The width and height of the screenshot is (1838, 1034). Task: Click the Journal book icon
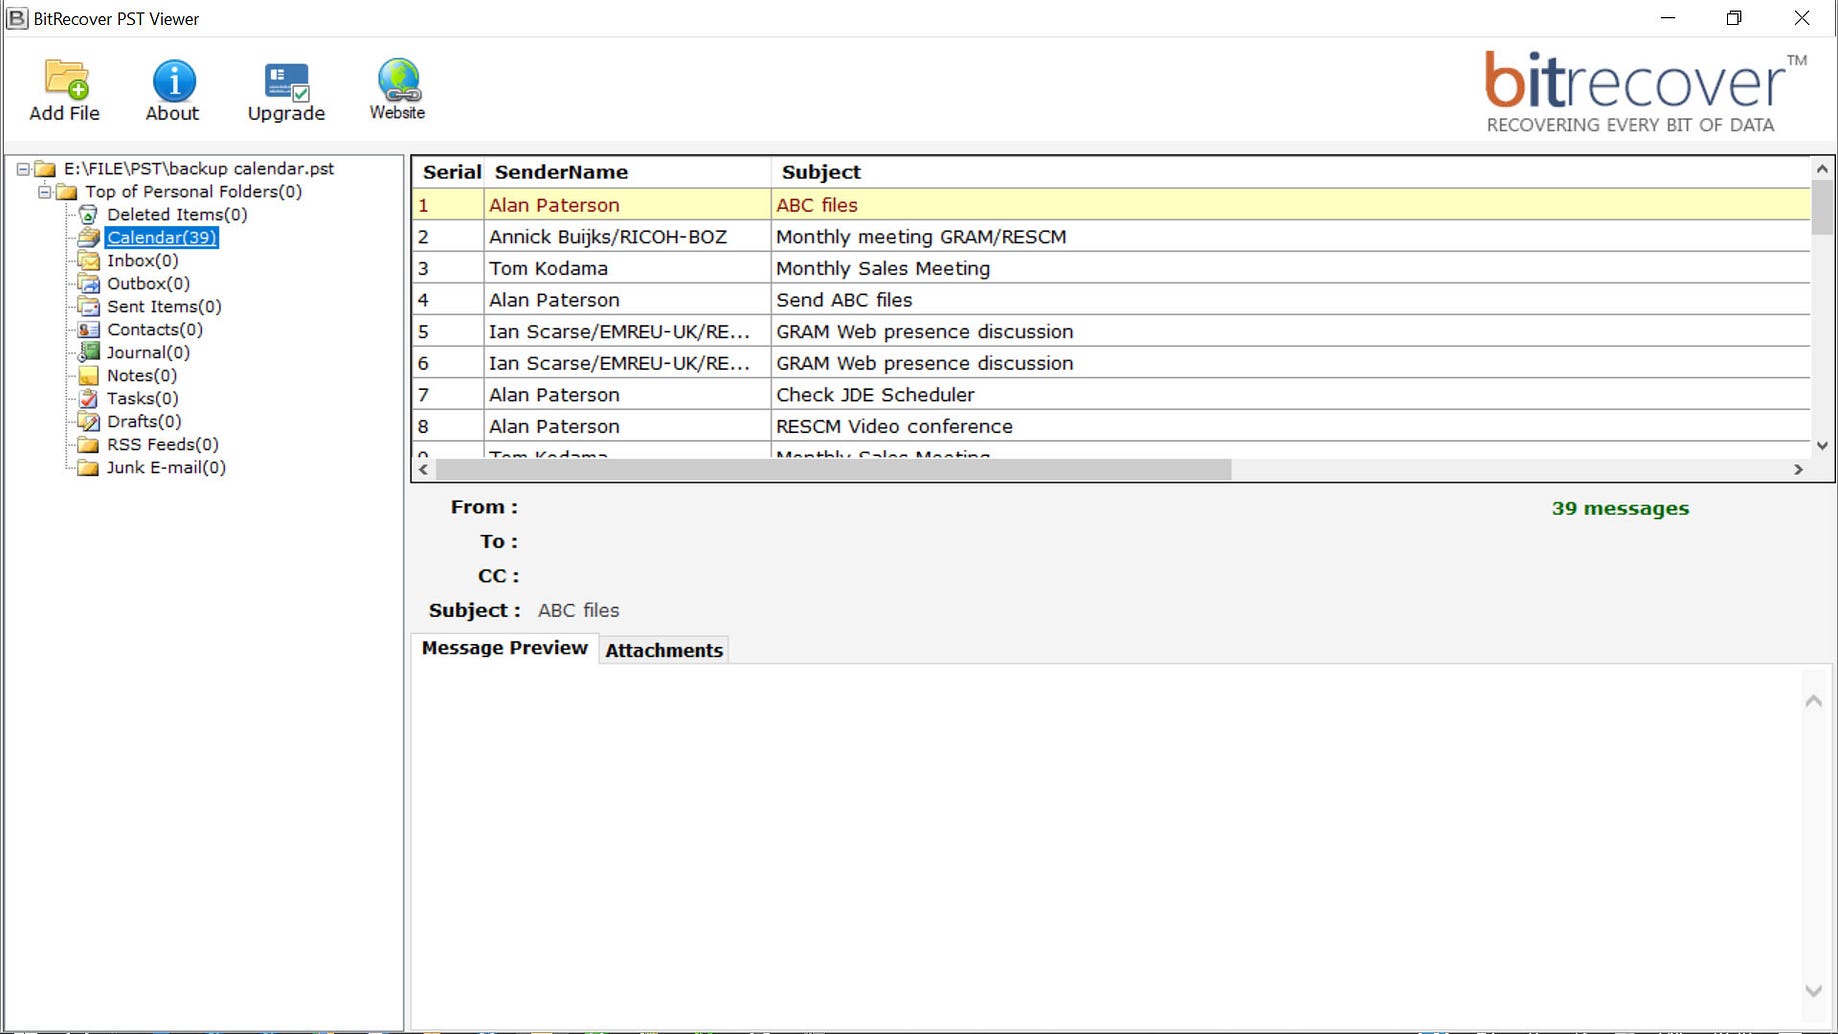89,352
